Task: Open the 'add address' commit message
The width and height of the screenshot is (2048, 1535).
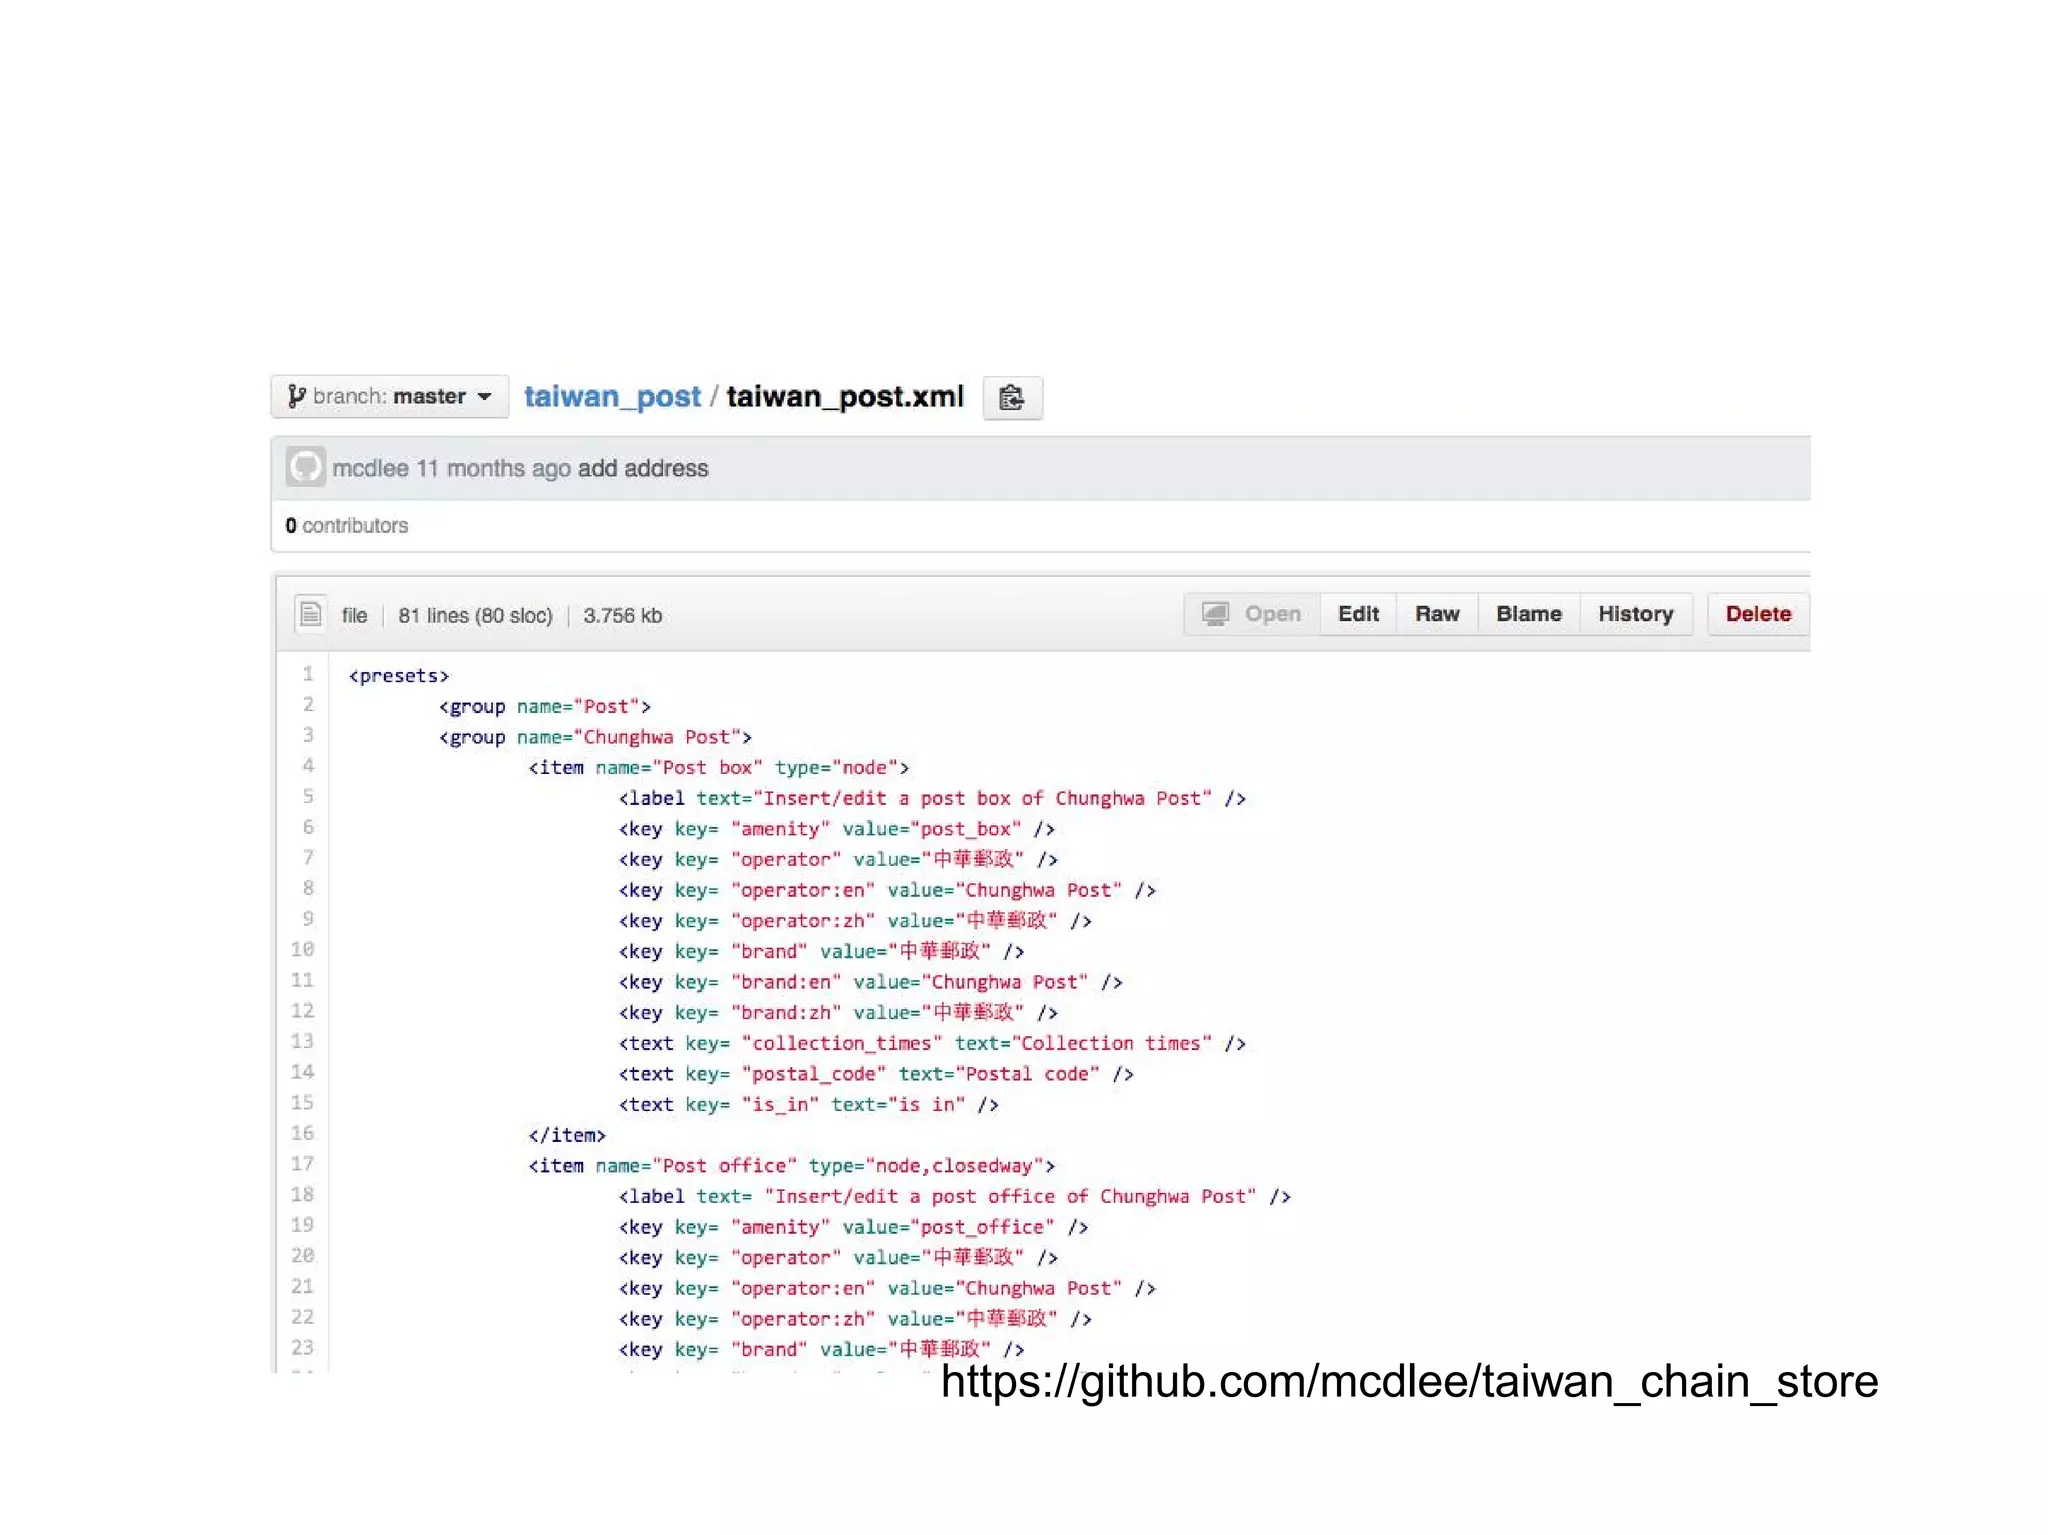Action: (x=642, y=468)
